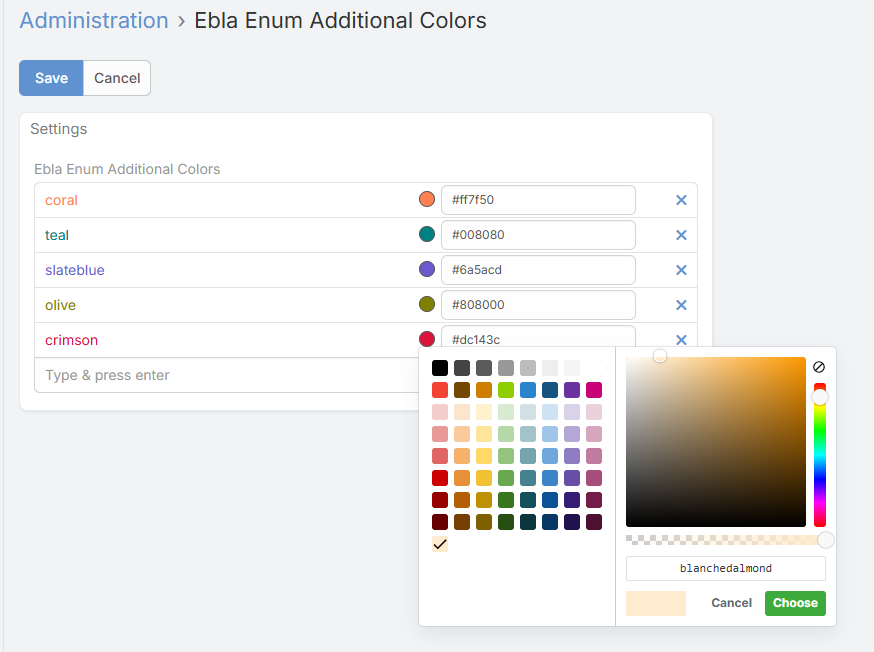Remove the slateblue entry

pyautogui.click(x=681, y=270)
